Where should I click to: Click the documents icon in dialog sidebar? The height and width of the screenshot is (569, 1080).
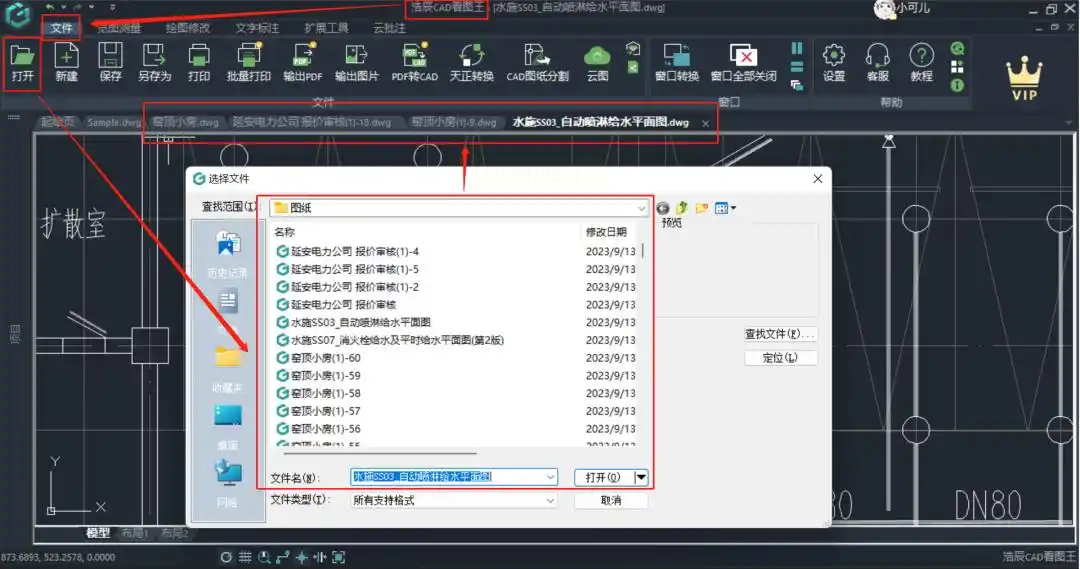[x=228, y=301]
